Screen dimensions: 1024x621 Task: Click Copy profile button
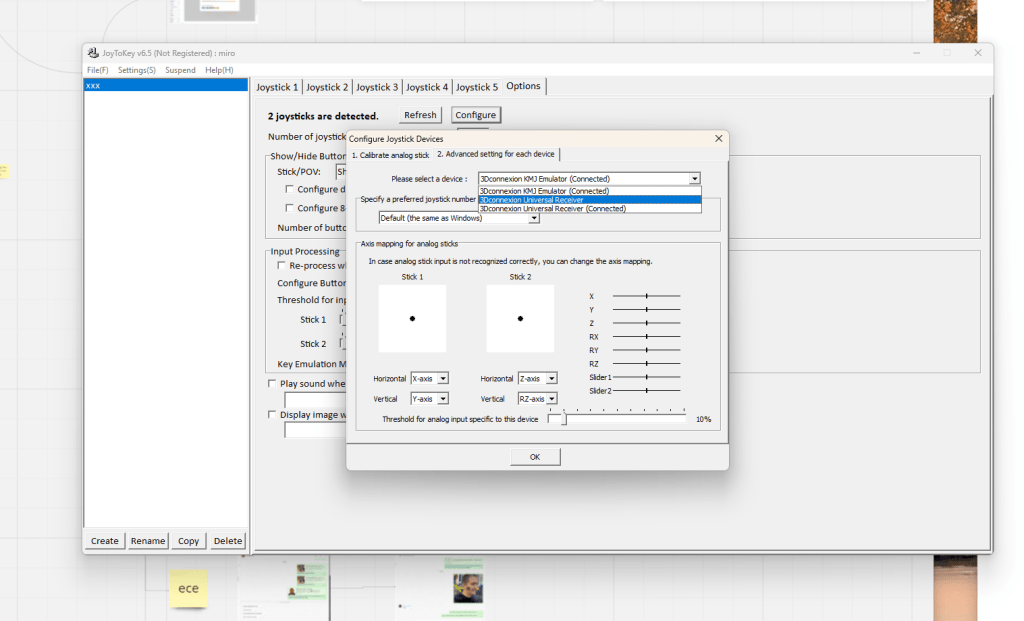(x=189, y=541)
